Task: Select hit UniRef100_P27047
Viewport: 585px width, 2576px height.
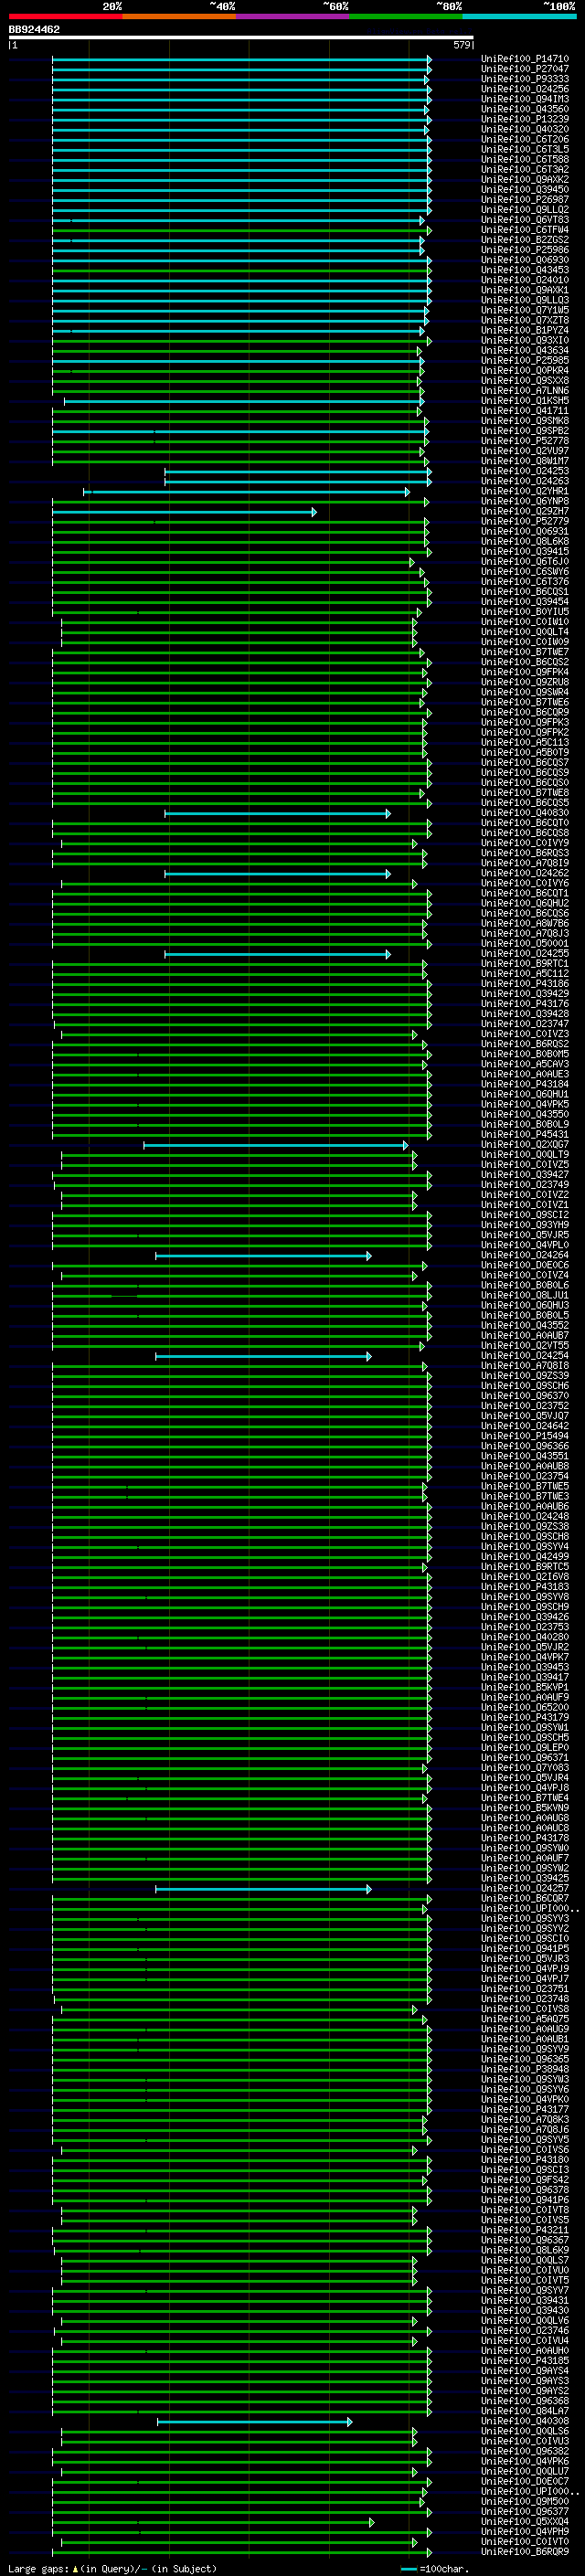Action: point(524,69)
